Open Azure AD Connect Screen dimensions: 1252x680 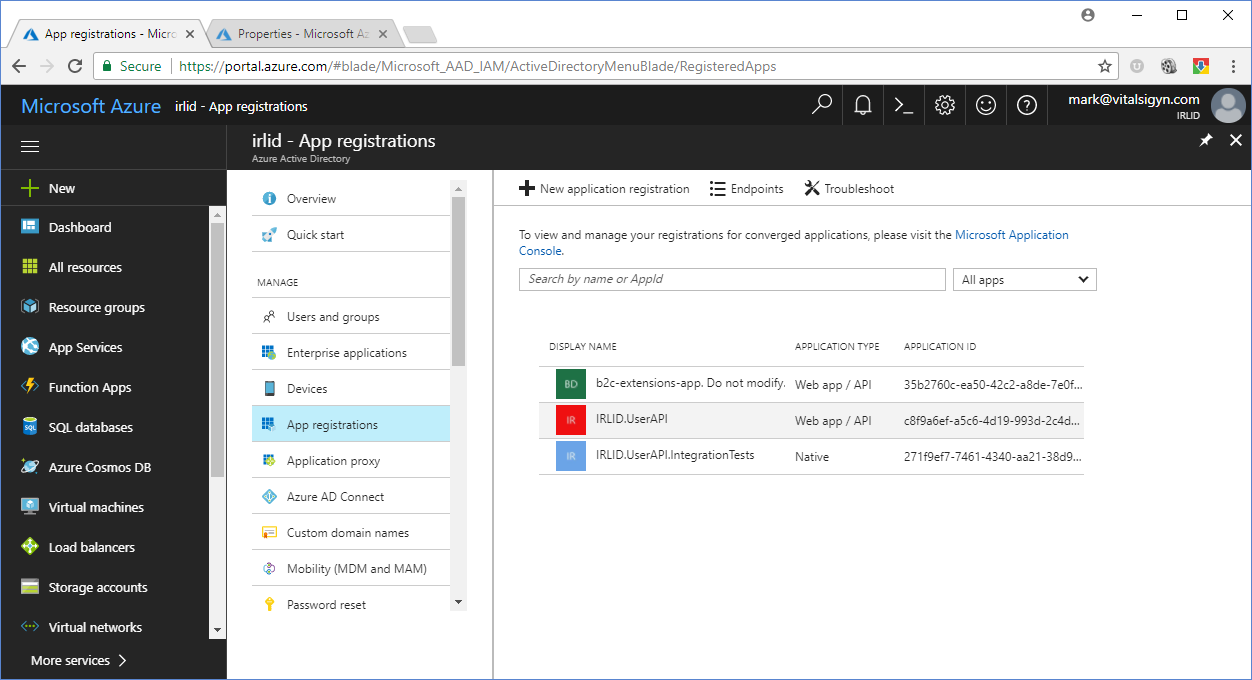coord(351,496)
